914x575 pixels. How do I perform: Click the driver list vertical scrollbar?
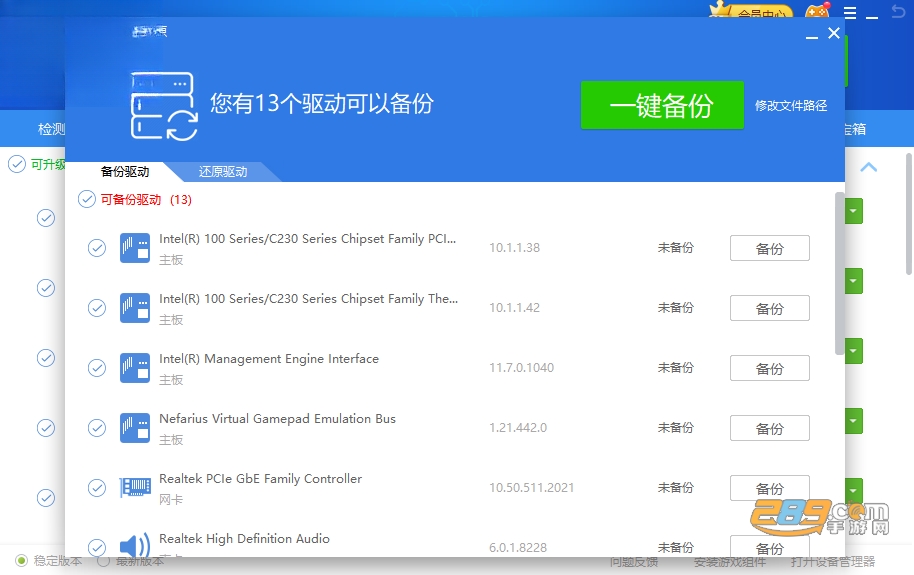[x=839, y=273]
